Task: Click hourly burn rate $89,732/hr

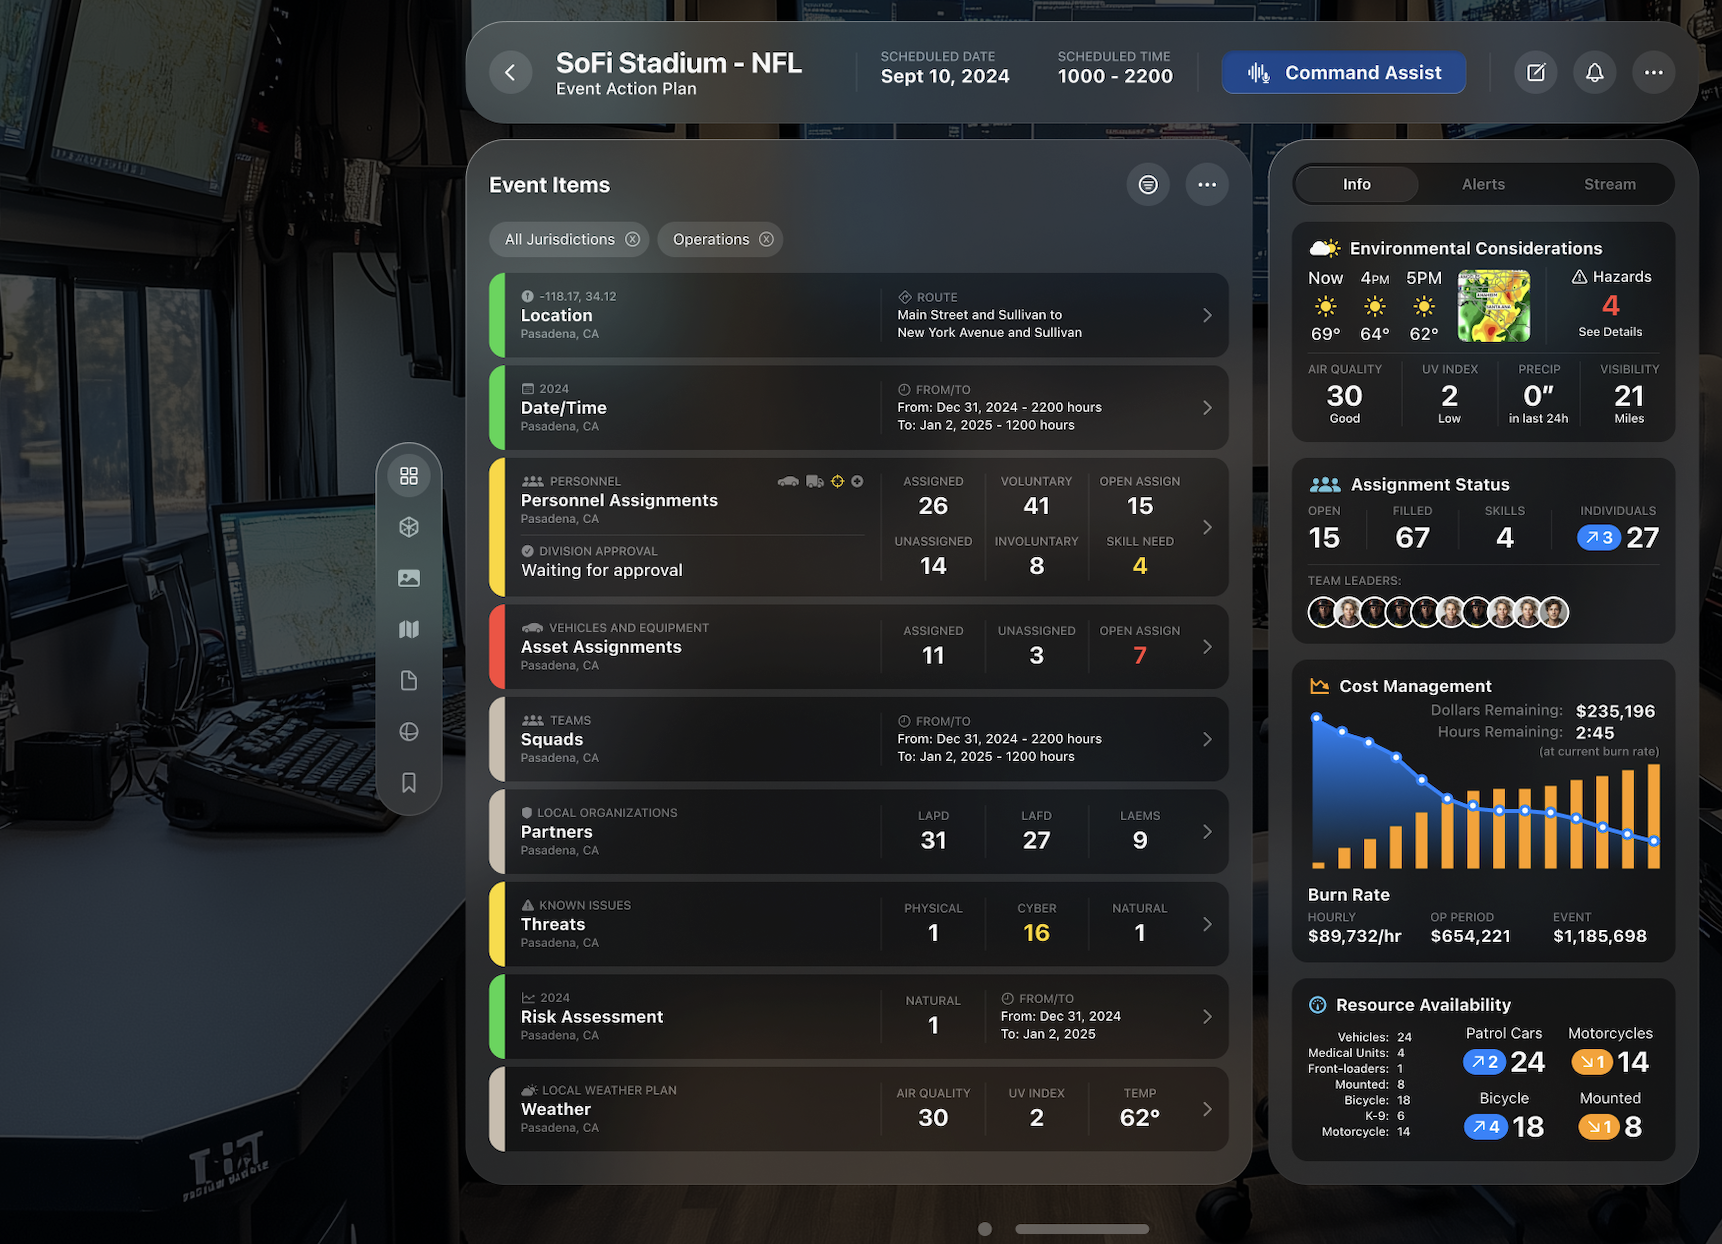Action: point(1354,936)
